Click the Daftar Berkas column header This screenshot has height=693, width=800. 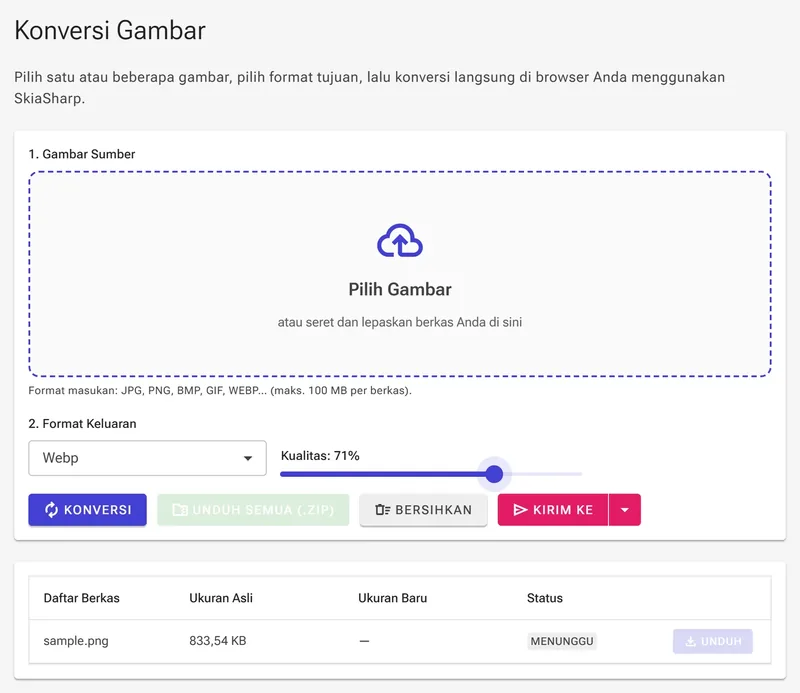(x=82, y=598)
